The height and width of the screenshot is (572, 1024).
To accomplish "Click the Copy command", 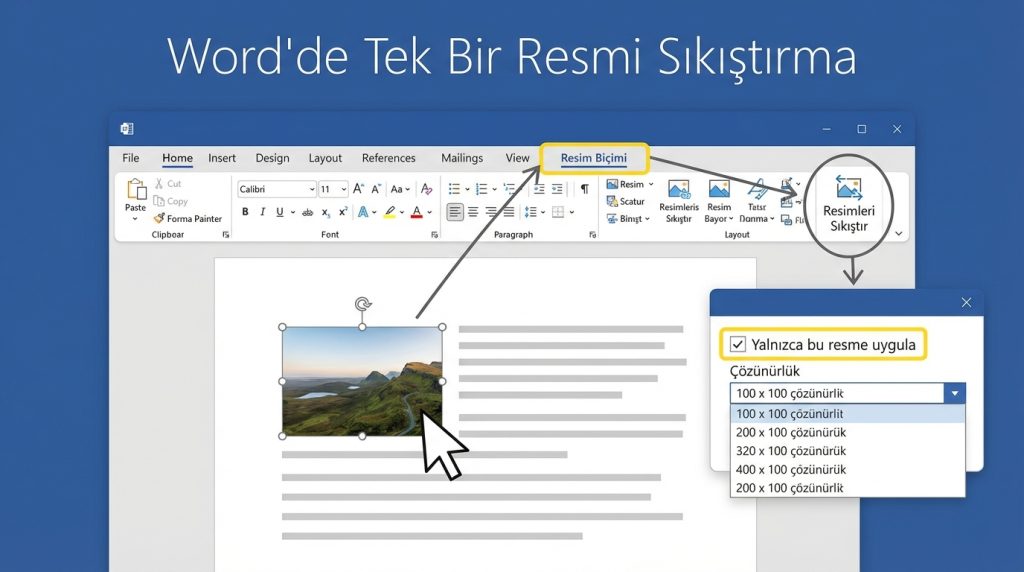I will (170, 201).
